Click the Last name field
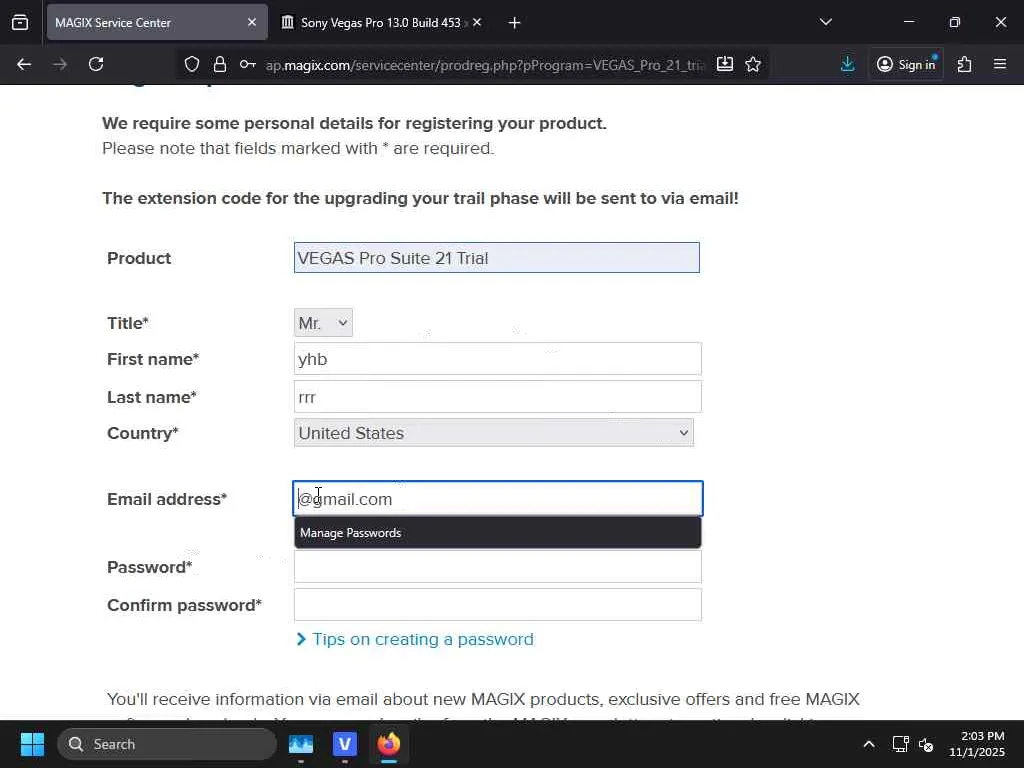This screenshot has height=768, width=1024. (x=498, y=397)
